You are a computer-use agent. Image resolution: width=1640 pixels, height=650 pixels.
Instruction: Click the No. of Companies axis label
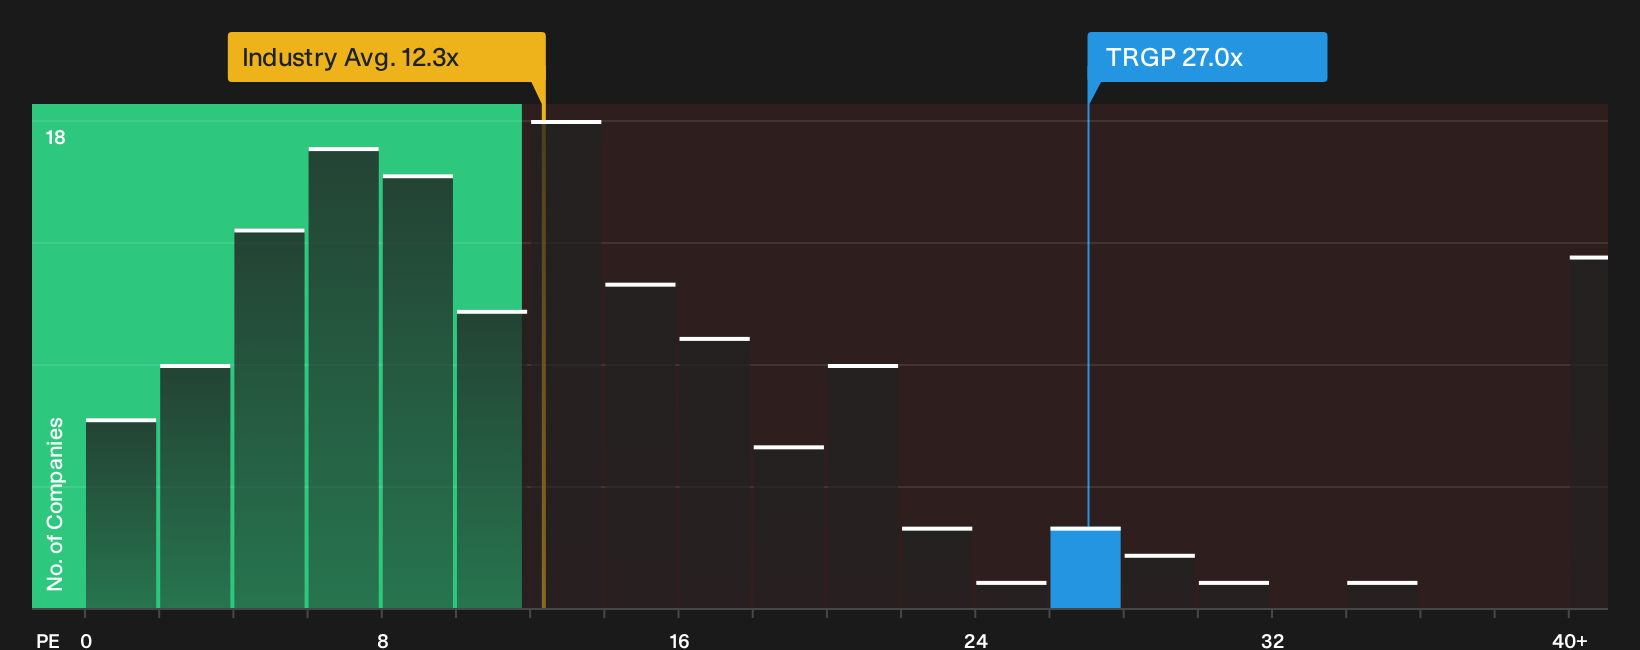click(55, 504)
